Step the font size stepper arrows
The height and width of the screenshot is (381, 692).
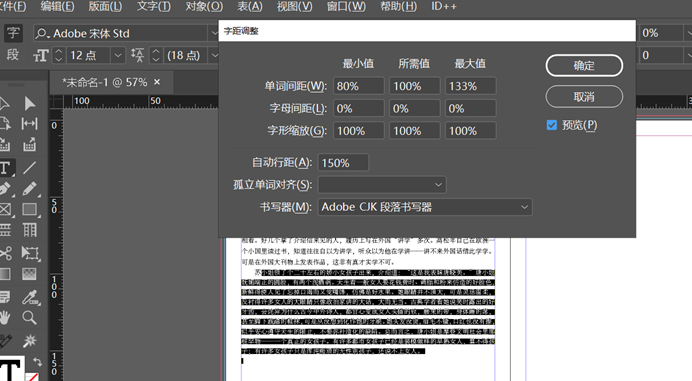click(x=59, y=56)
